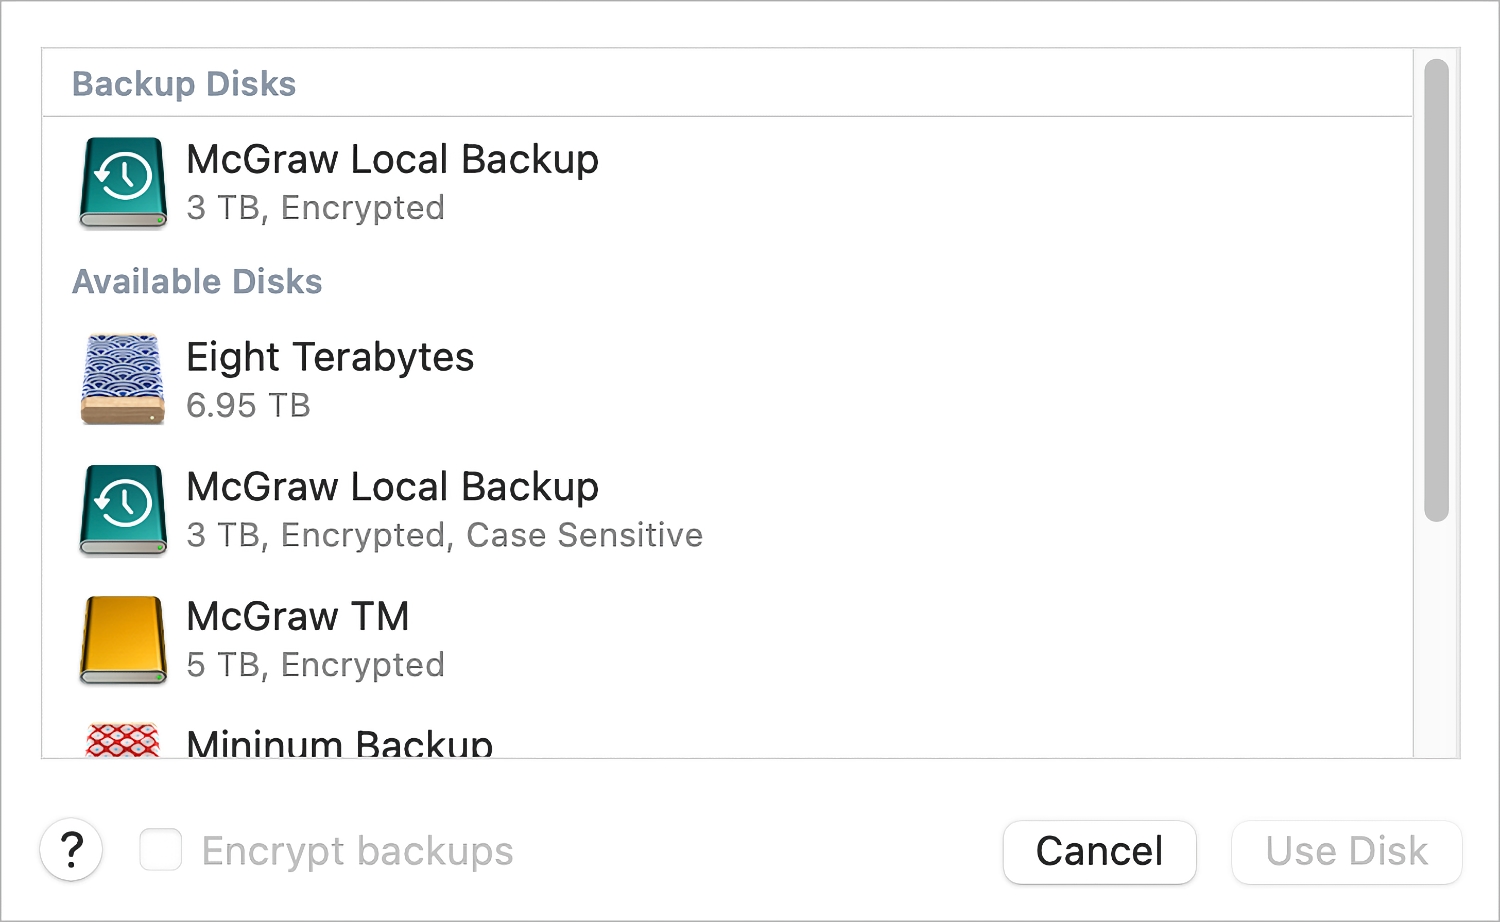Image resolution: width=1500 pixels, height=922 pixels.
Task: Confirm selection with Use Disk button
Action: point(1346,852)
